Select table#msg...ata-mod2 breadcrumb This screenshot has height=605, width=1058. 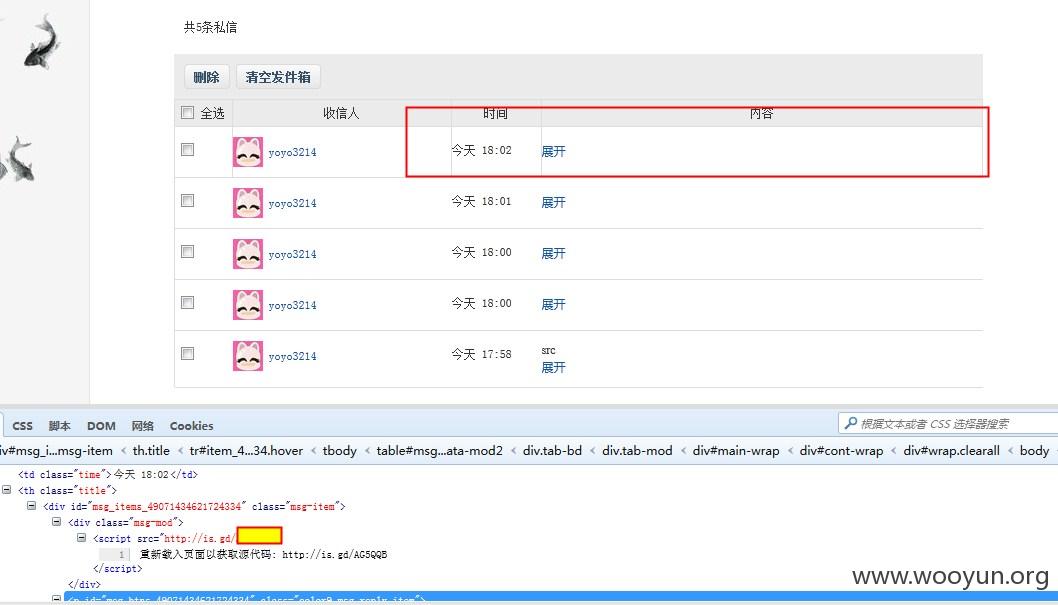(x=439, y=451)
